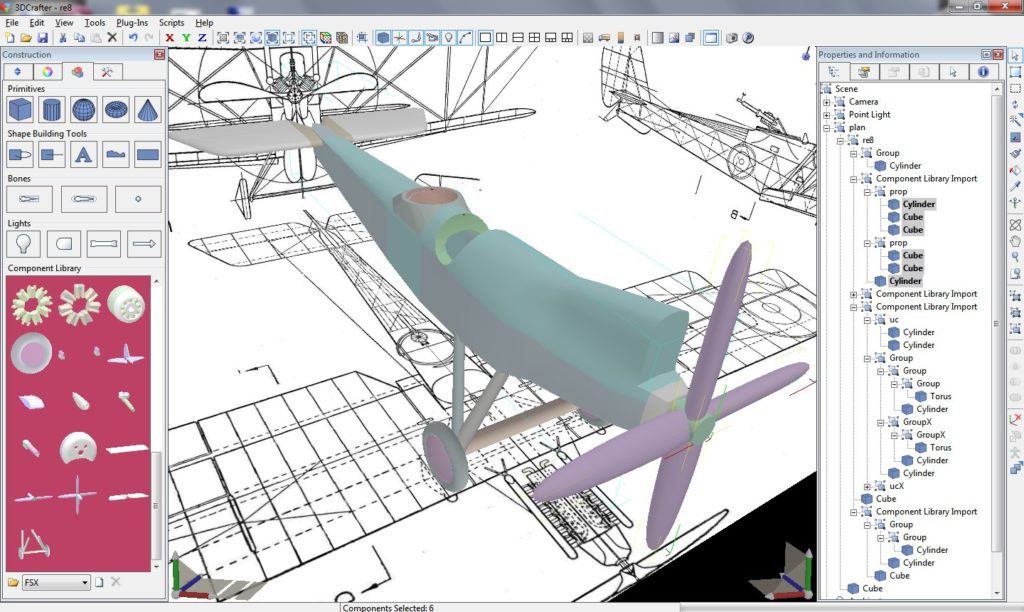This screenshot has height=612, width=1024.
Task: Toggle the single viewport layout
Action: [x=485, y=38]
